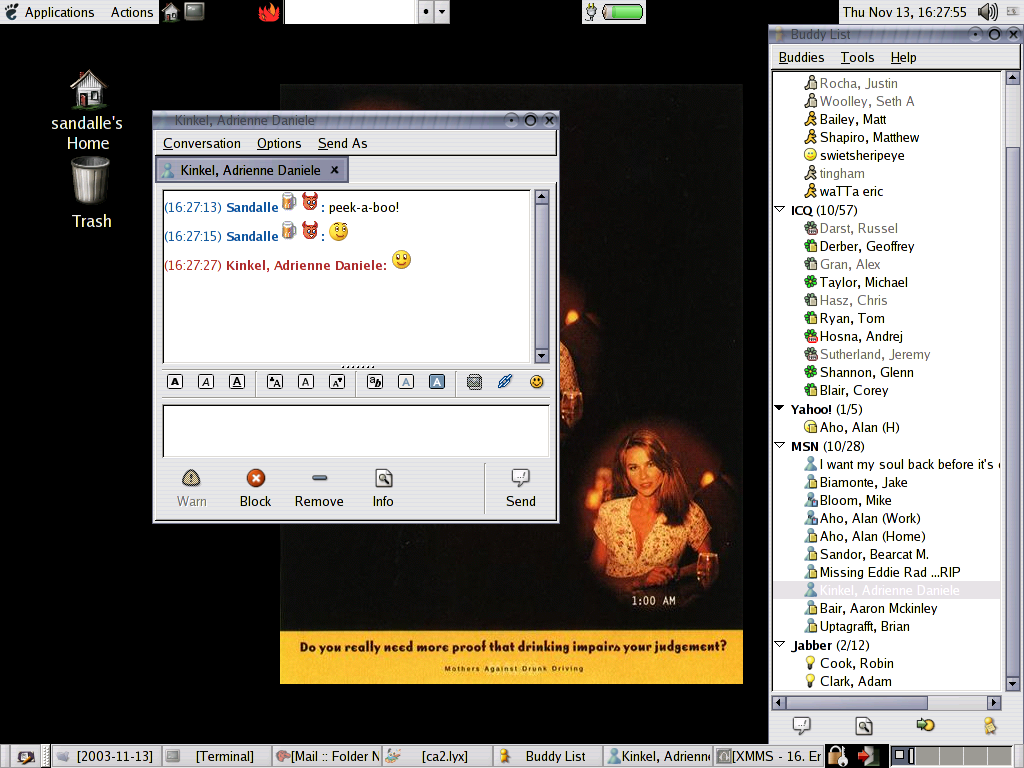Toggle underline text formatting
1024x768 pixels.
tap(237, 382)
